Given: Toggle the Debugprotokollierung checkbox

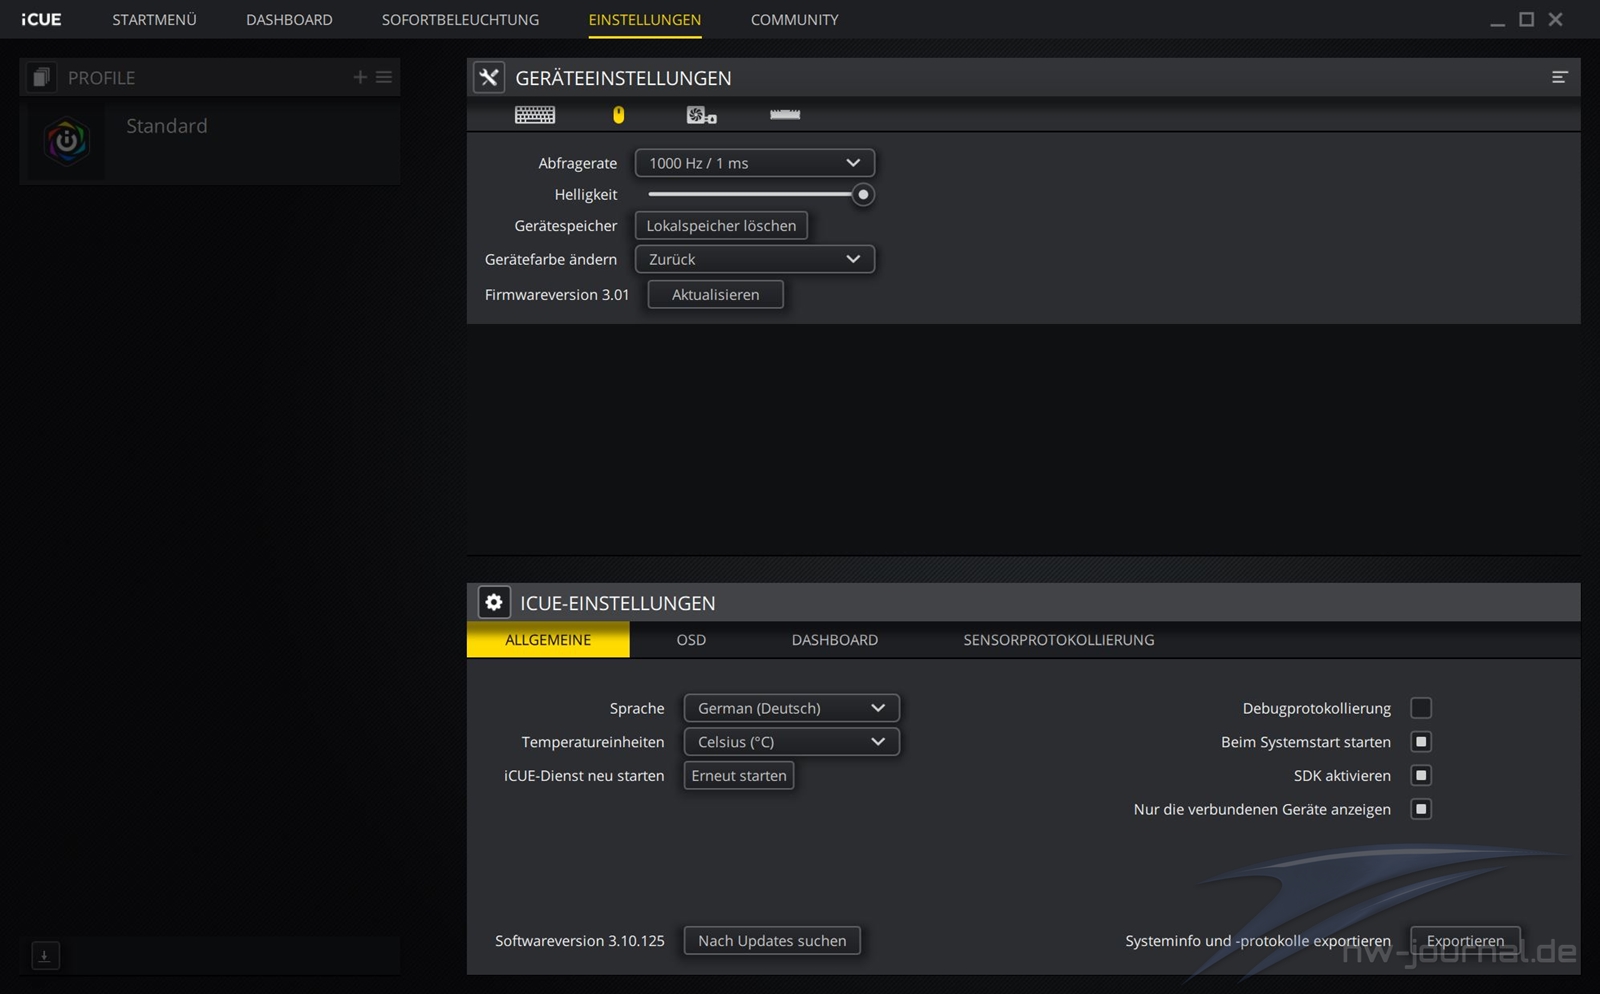Looking at the screenshot, I should (x=1421, y=708).
